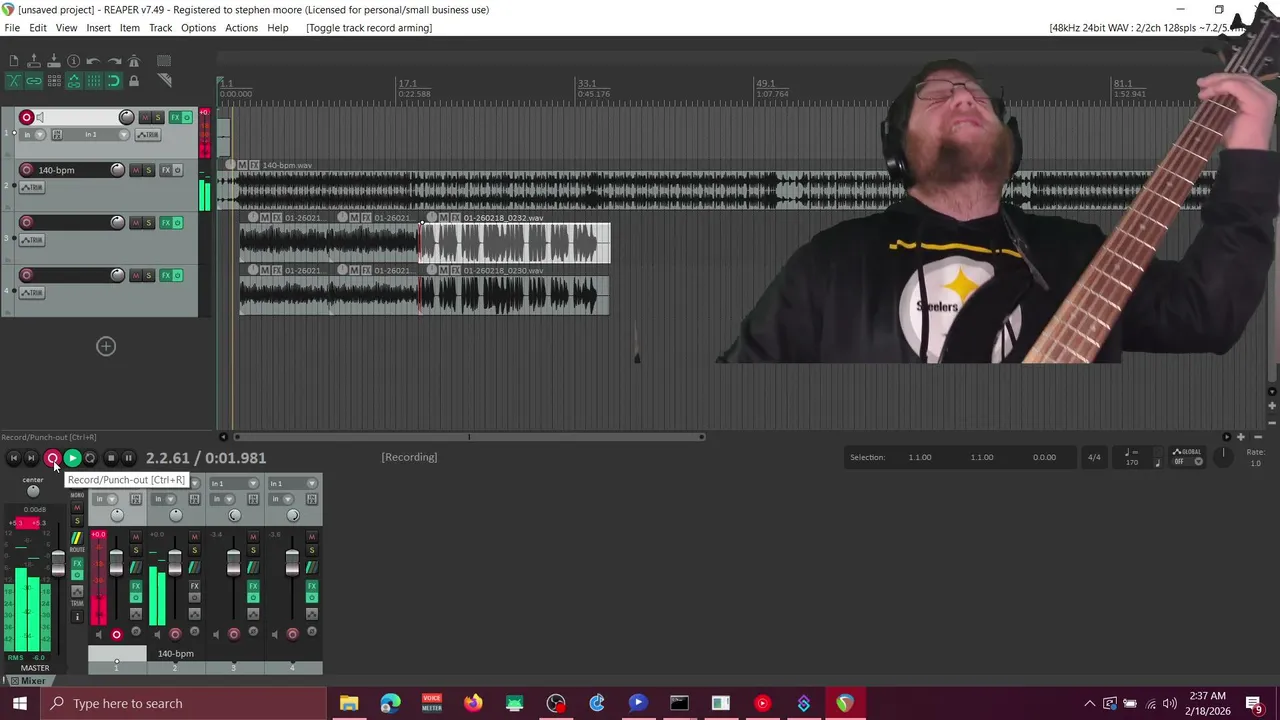Open the Track menu
Image resolution: width=1280 pixels, height=720 pixels.
point(160,28)
